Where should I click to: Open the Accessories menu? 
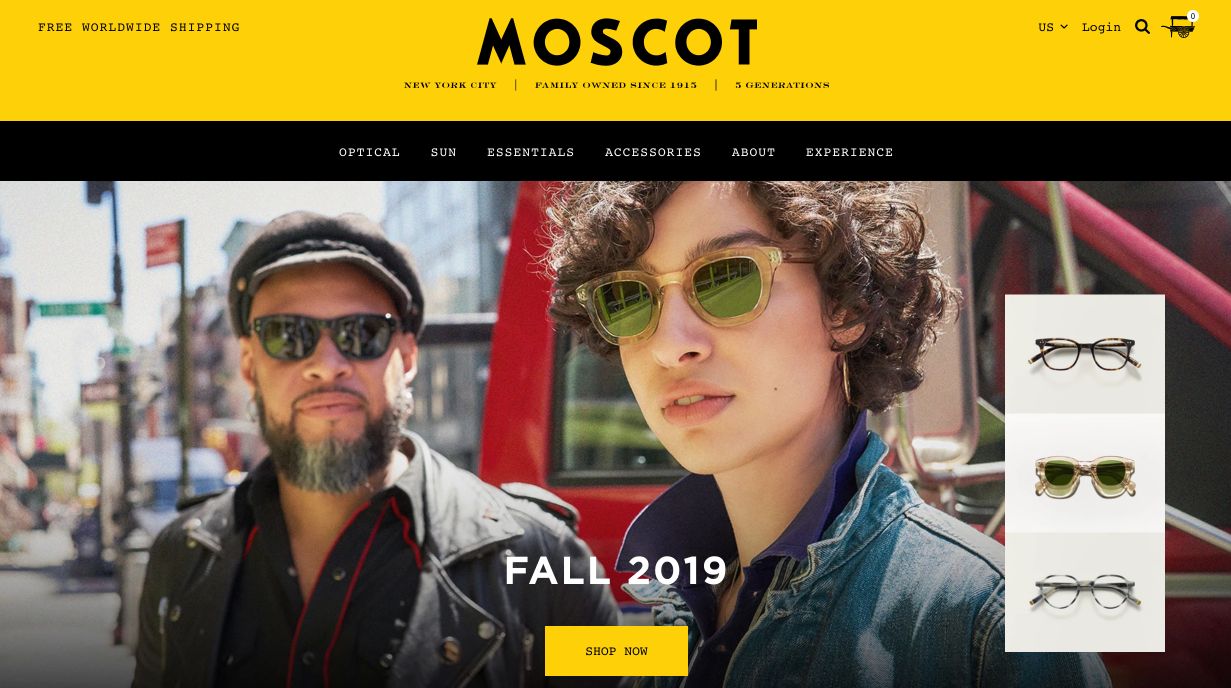tap(653, 152)
